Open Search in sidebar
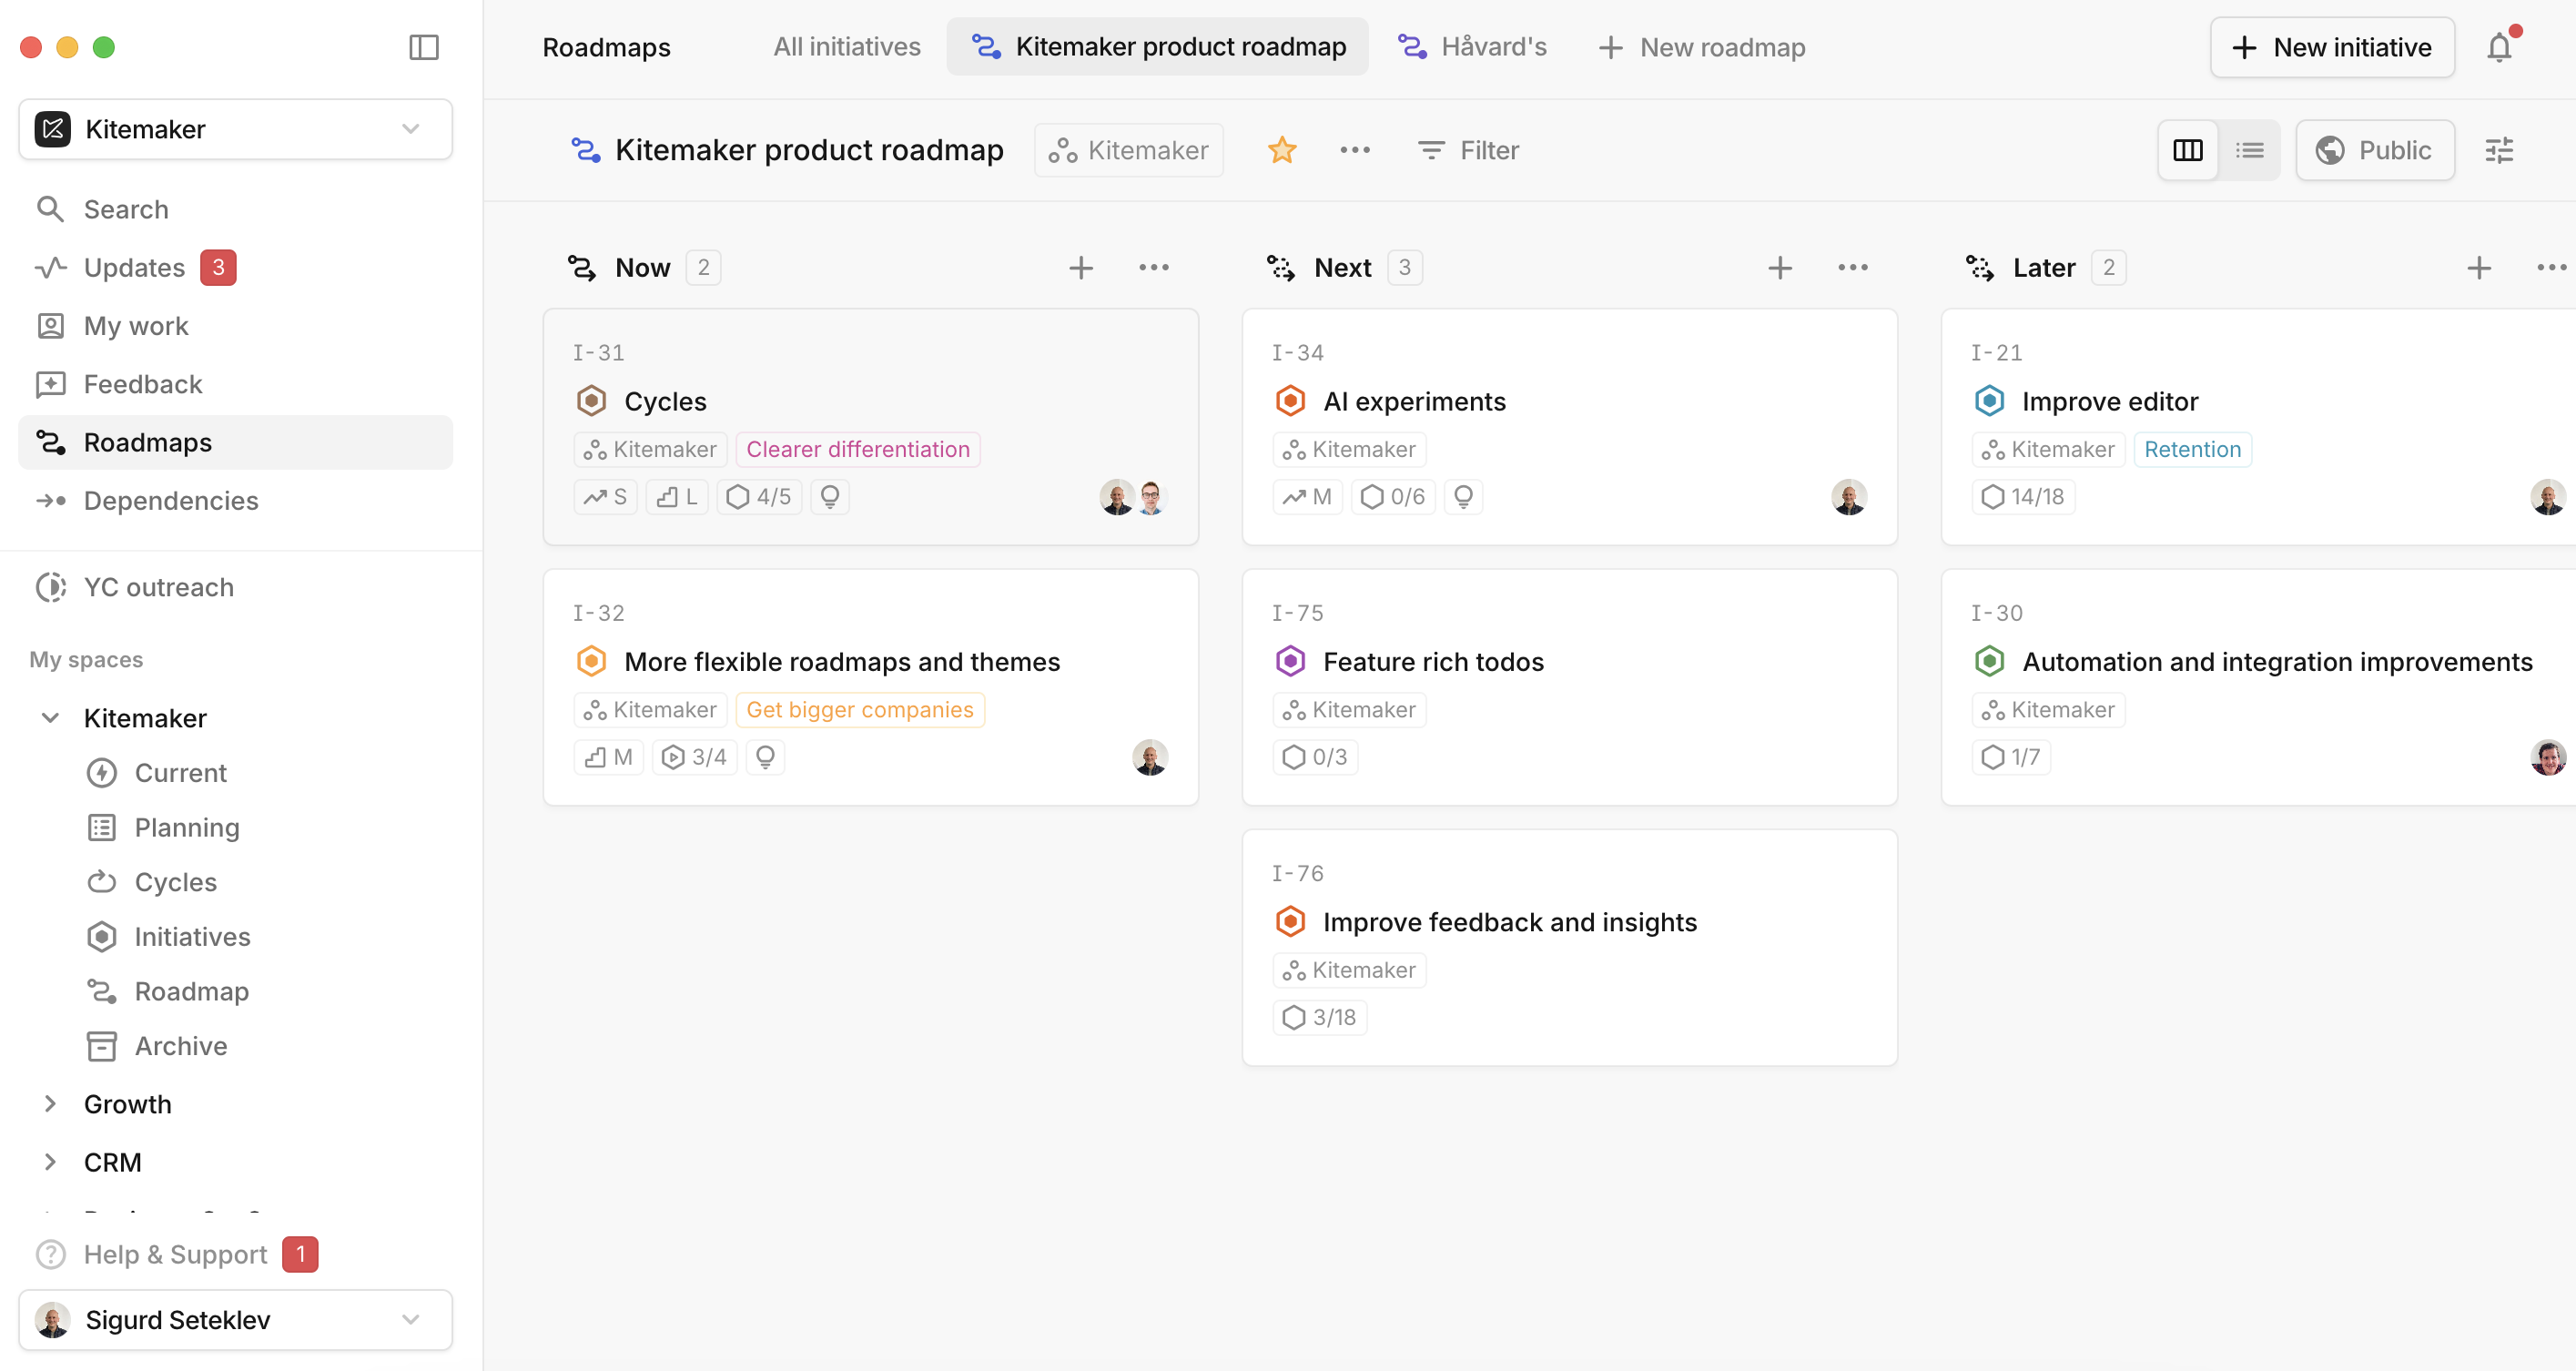The height and width of the screenshot is (1371, 2576). coord(235,209)
